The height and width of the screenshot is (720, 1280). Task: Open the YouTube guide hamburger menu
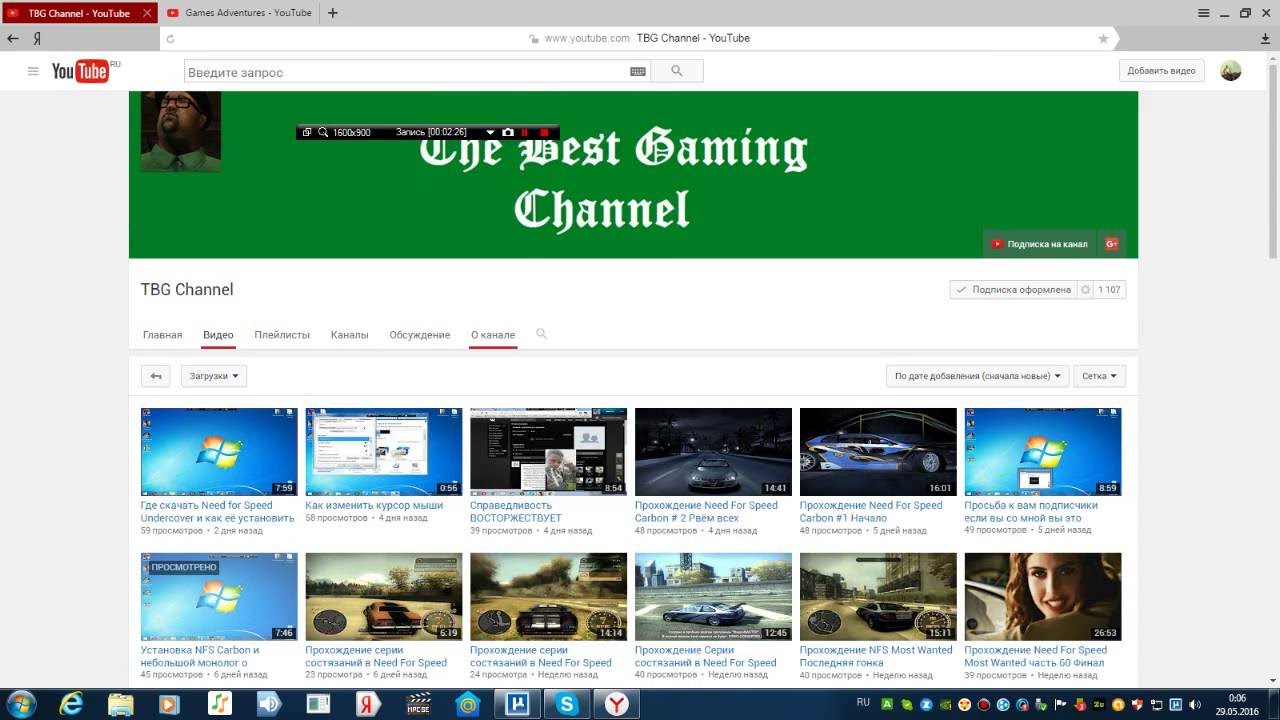click(33, 71)
